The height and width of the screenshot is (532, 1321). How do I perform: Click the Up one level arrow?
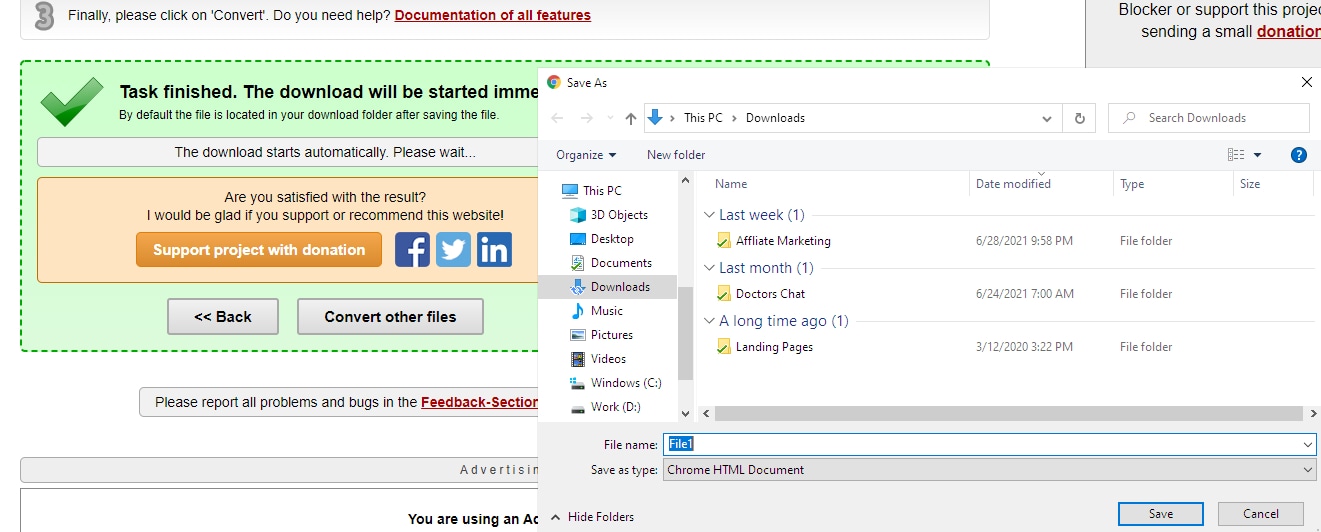(x=630, y=118)
